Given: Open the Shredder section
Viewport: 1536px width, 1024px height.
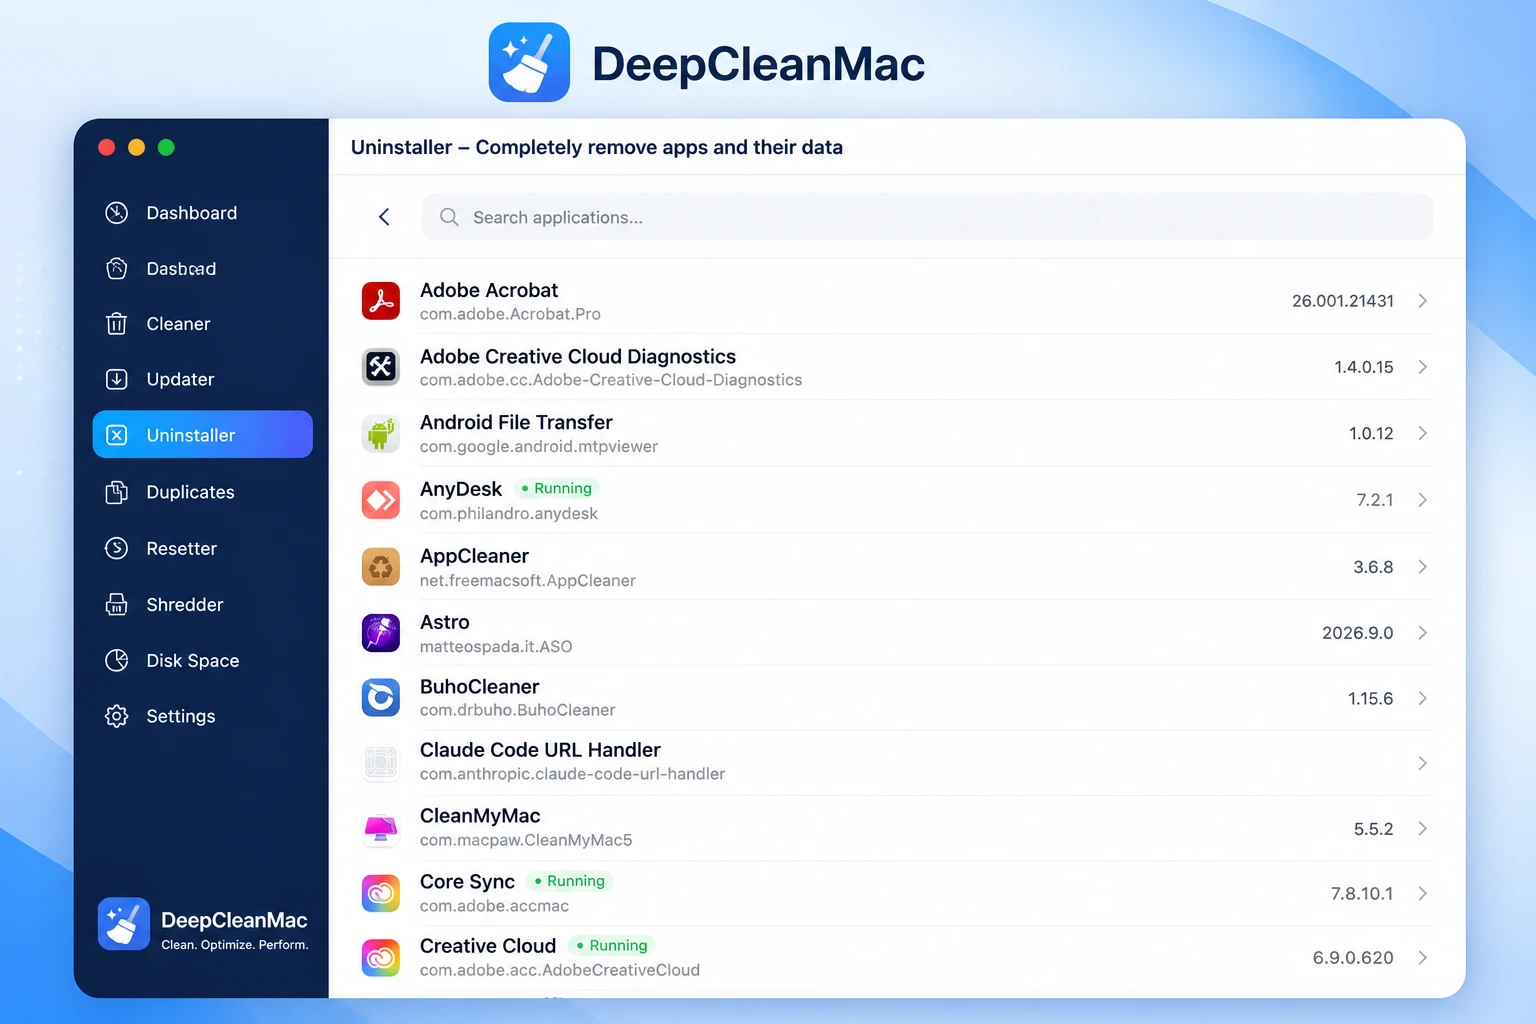Looking at the screenshot, I should [202, 604].
